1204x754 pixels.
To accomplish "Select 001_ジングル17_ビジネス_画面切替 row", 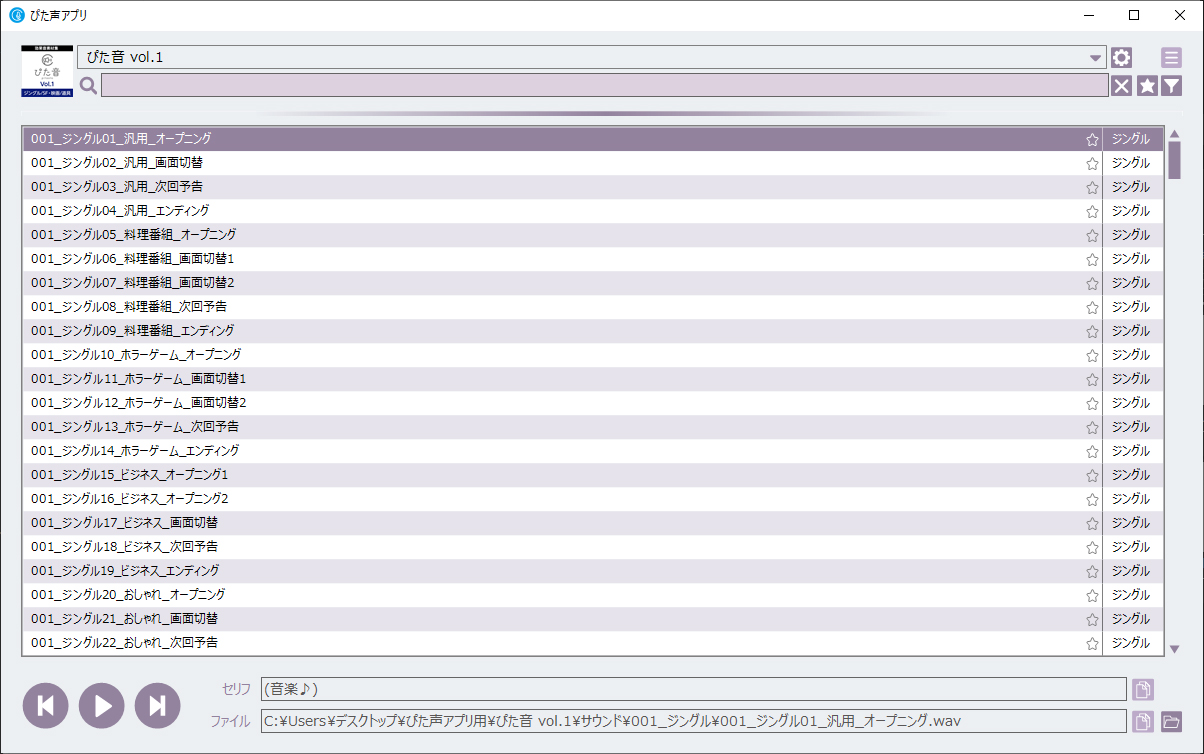I will click(x=593, y=523).
